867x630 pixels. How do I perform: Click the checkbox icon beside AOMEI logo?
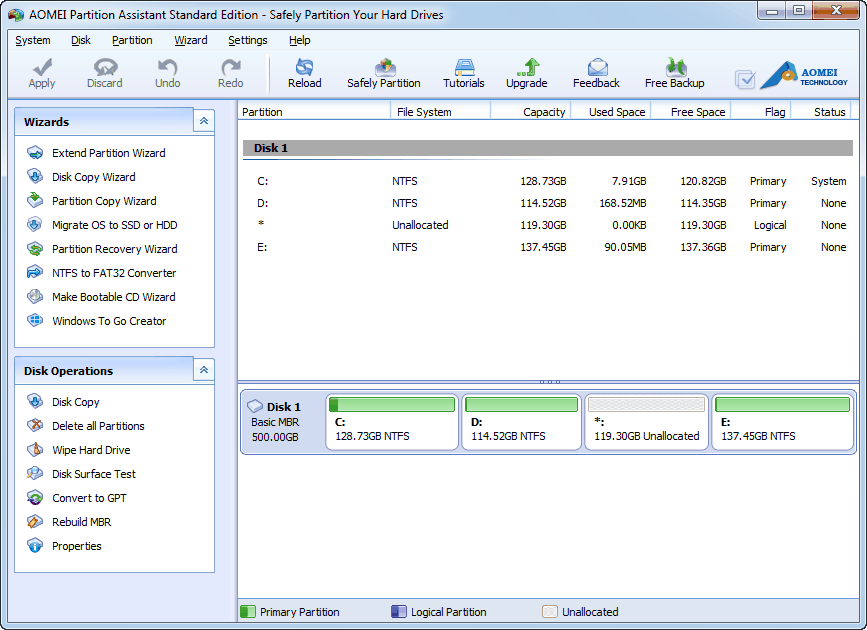745,80
